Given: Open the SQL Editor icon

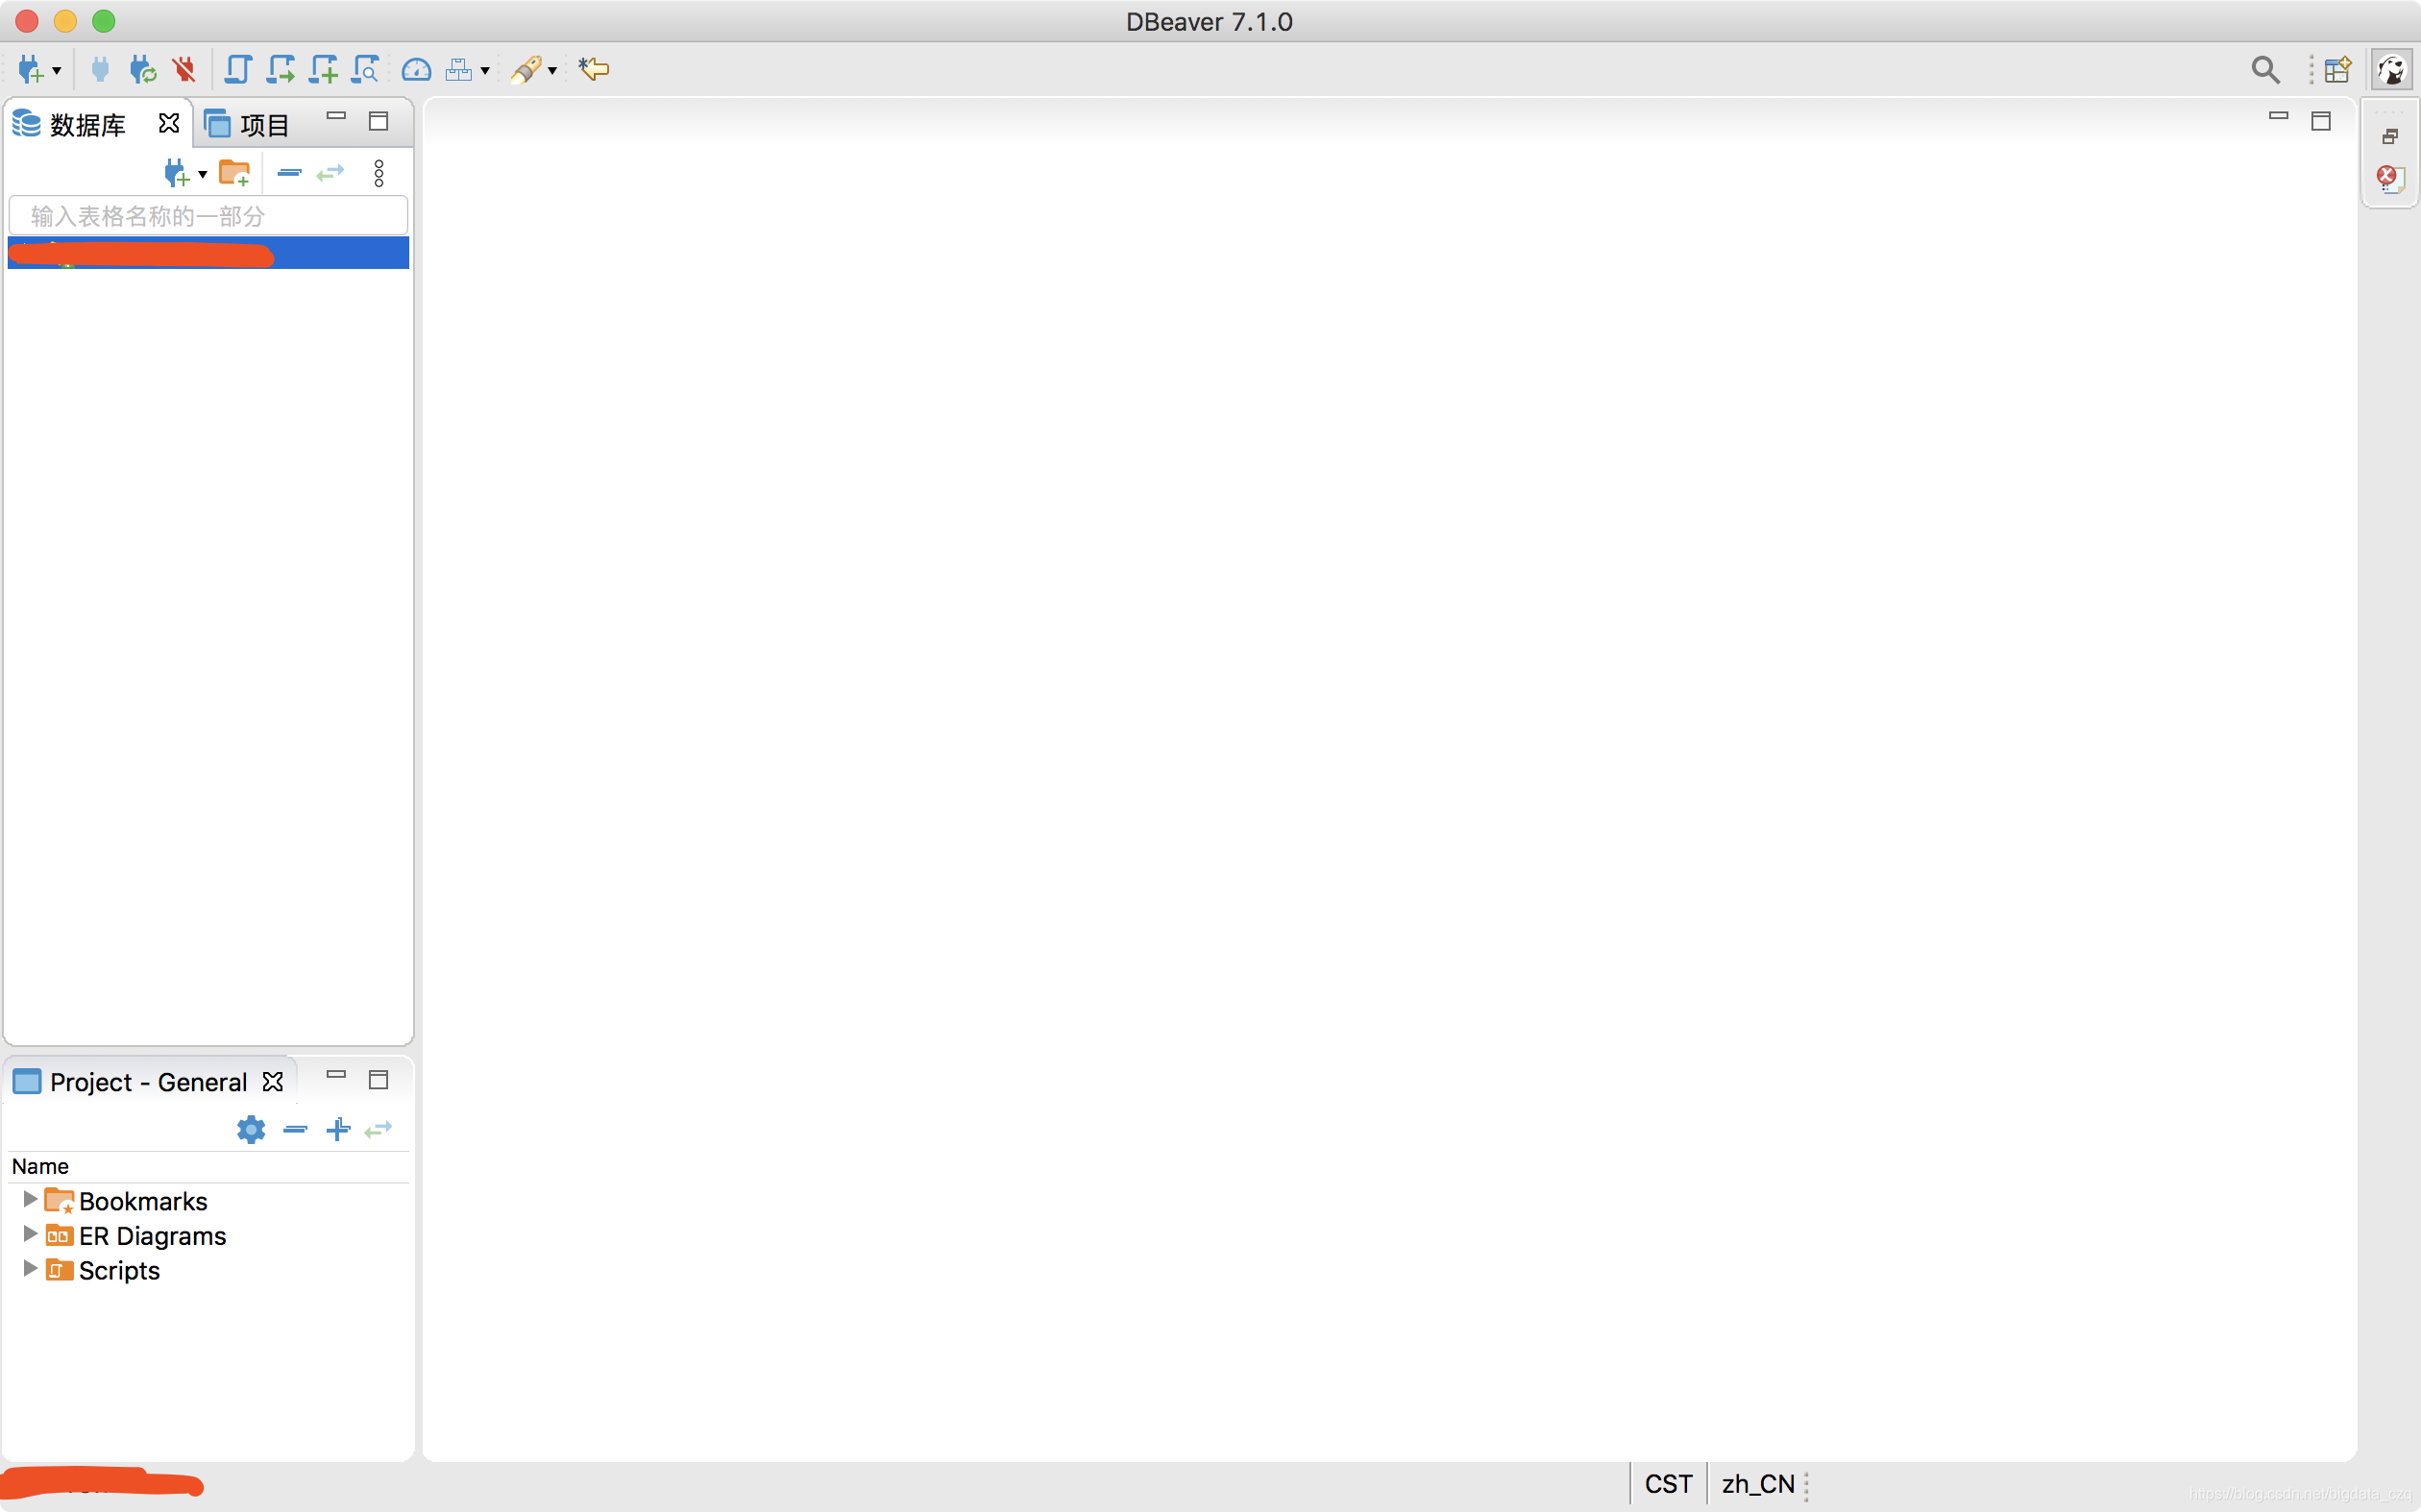Looking at the screenshot, I should [x=237, y=69].
